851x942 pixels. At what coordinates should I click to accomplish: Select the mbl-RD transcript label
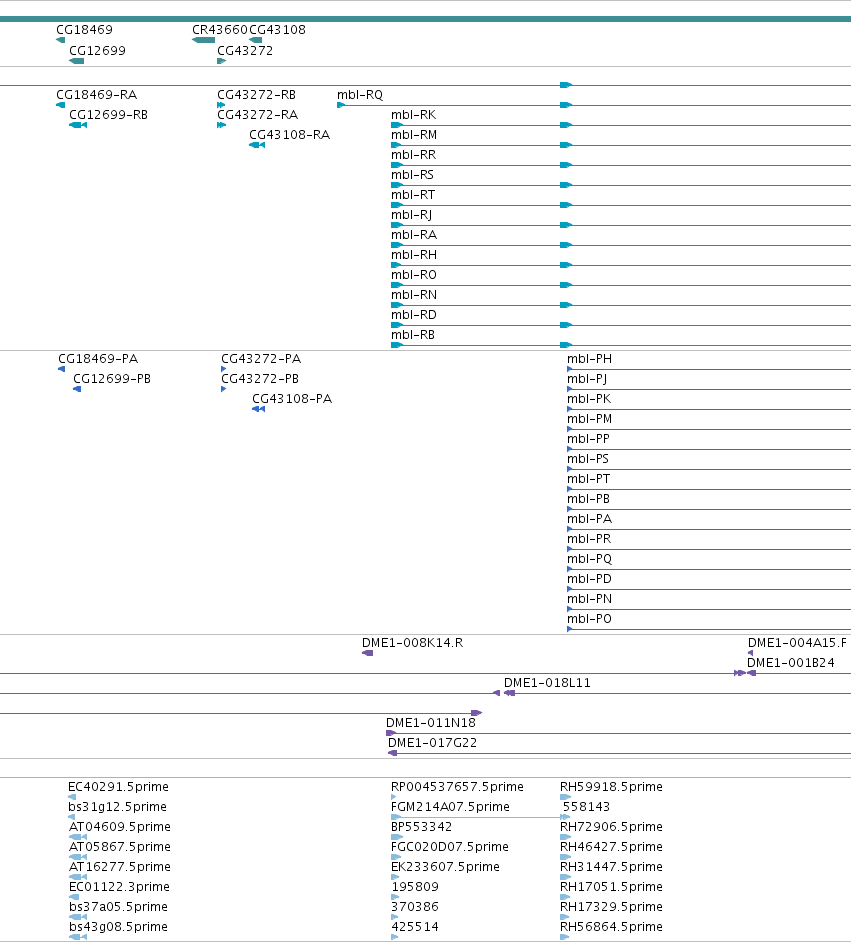414,315
